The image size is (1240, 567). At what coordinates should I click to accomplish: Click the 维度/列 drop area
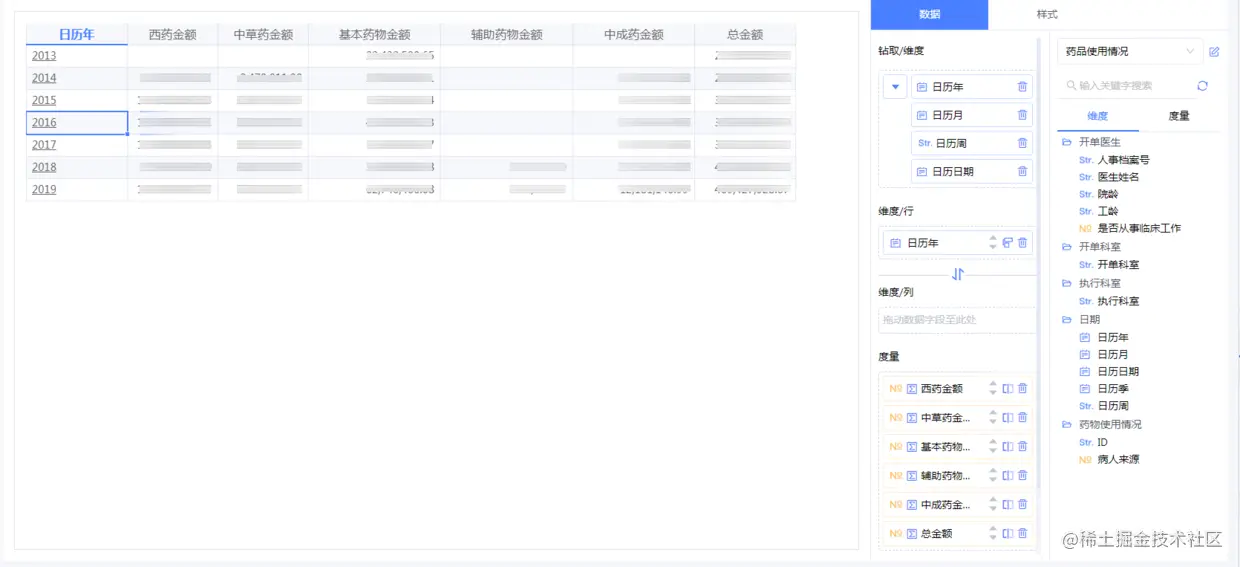pos(957,320)
